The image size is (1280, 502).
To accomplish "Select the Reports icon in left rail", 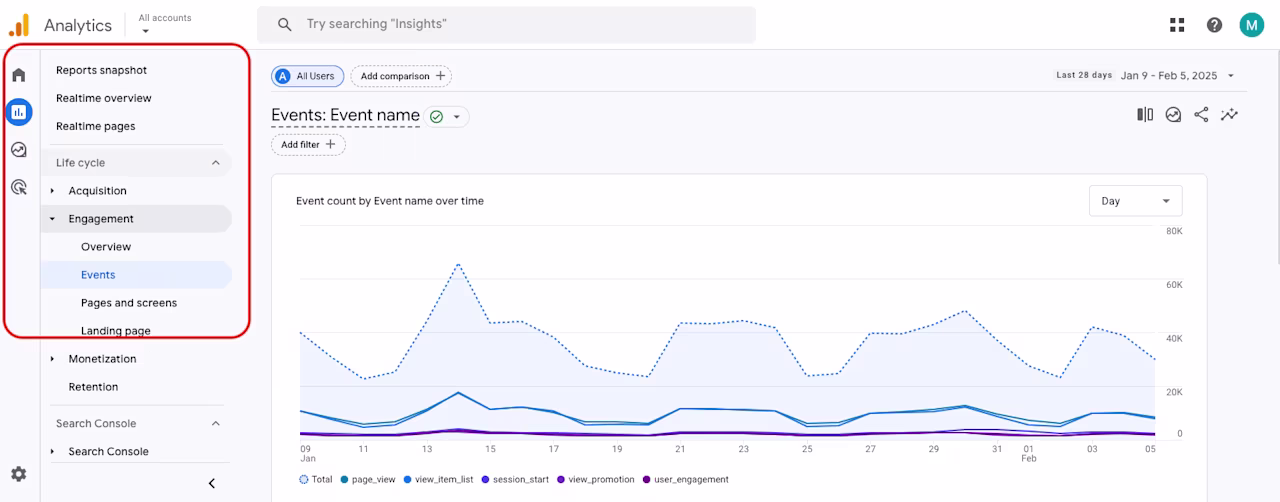I will [18, 112].
